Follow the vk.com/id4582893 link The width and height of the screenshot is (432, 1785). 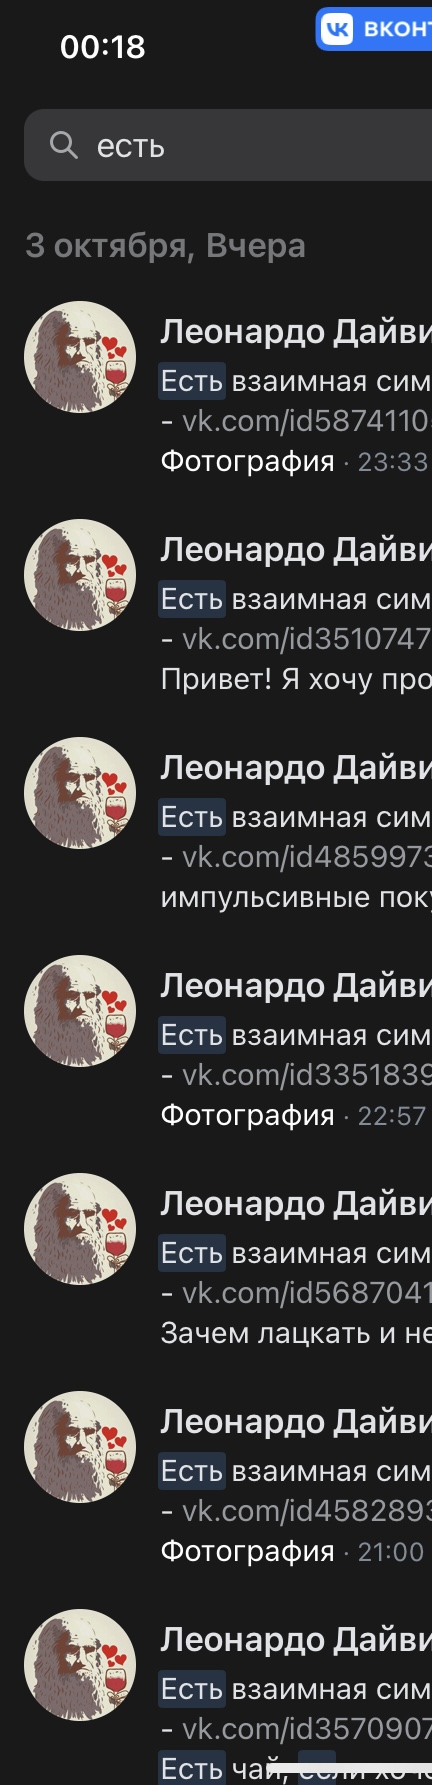307,1511
